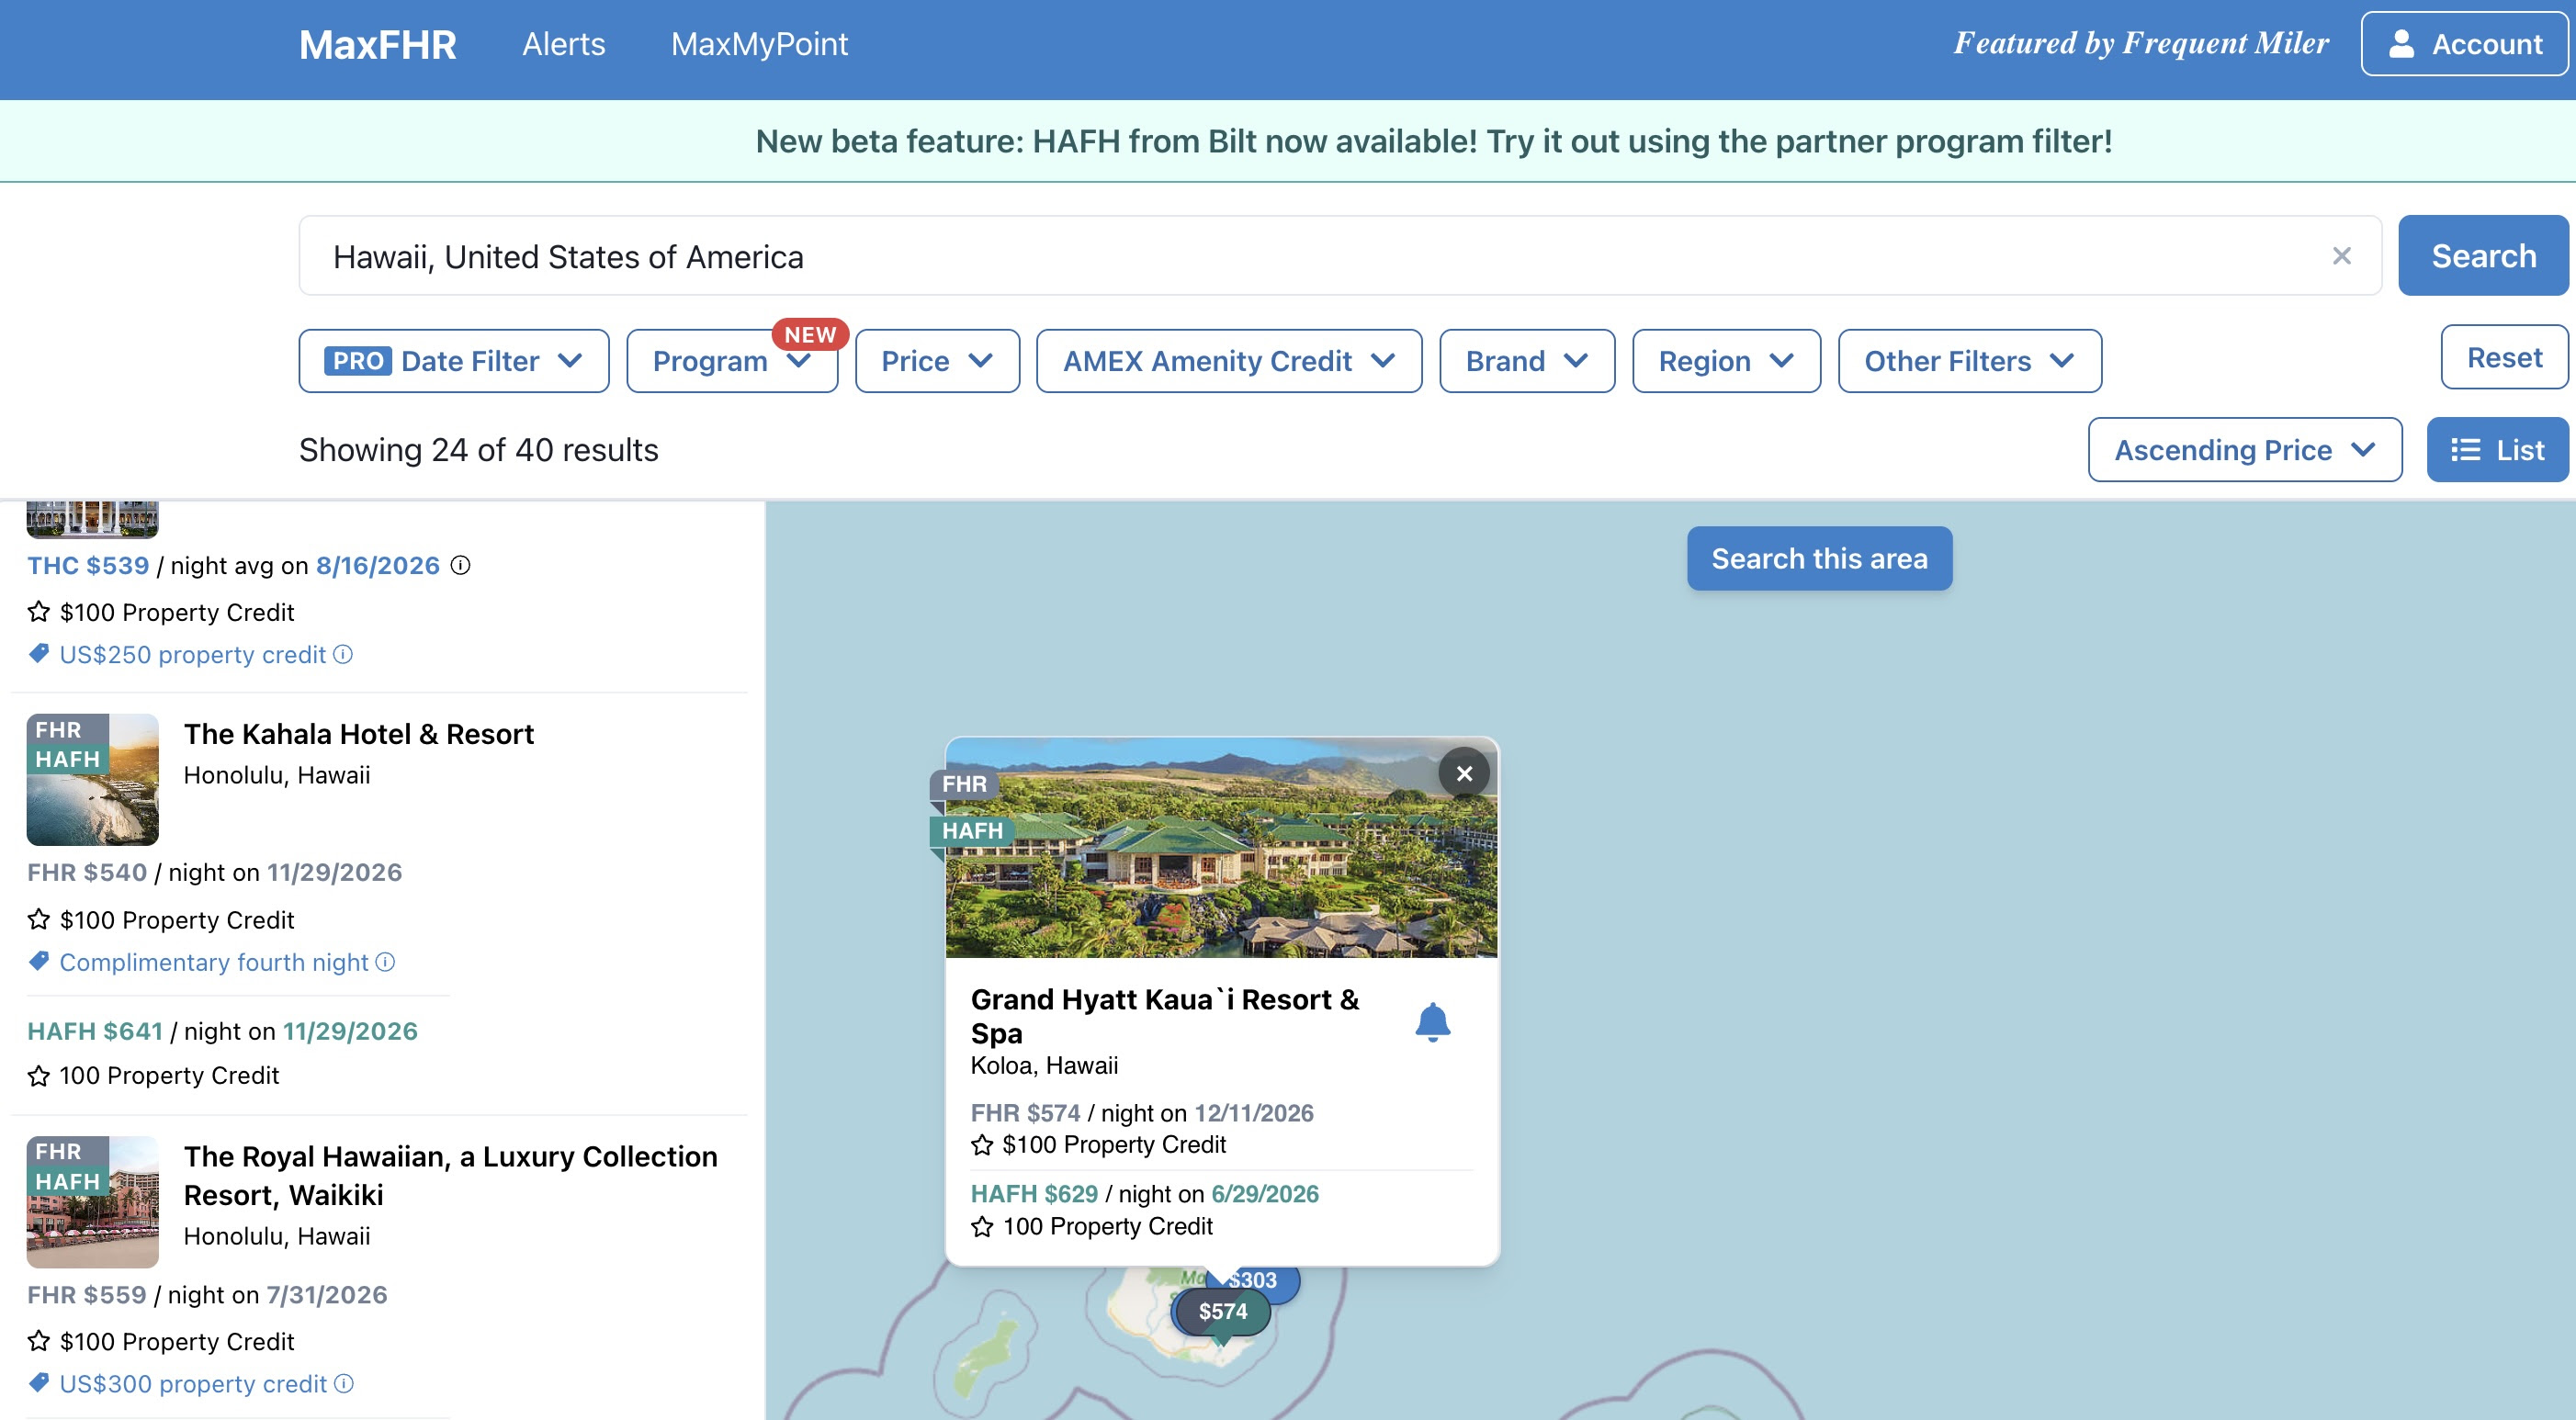The width and height of the screenshot is (2576, 1420).
Task: Click Royal Hawaiian FHR $559 price text
Action: click(87, 1294)
